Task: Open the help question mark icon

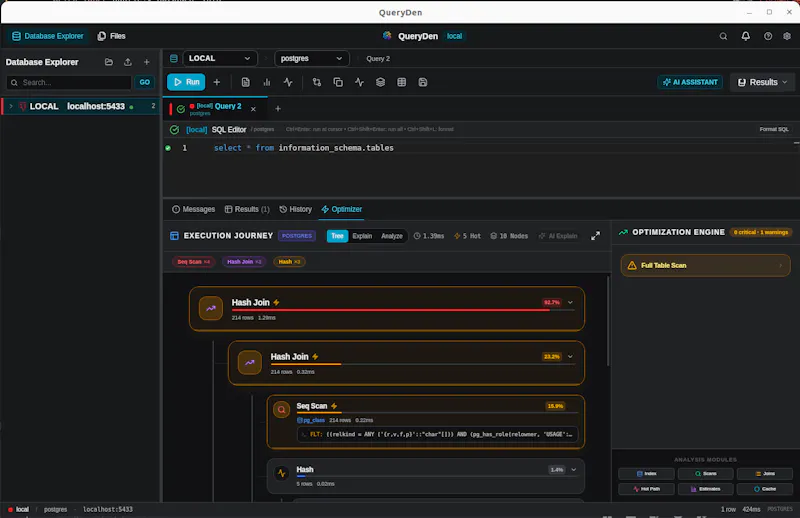Action: (768, 36)
